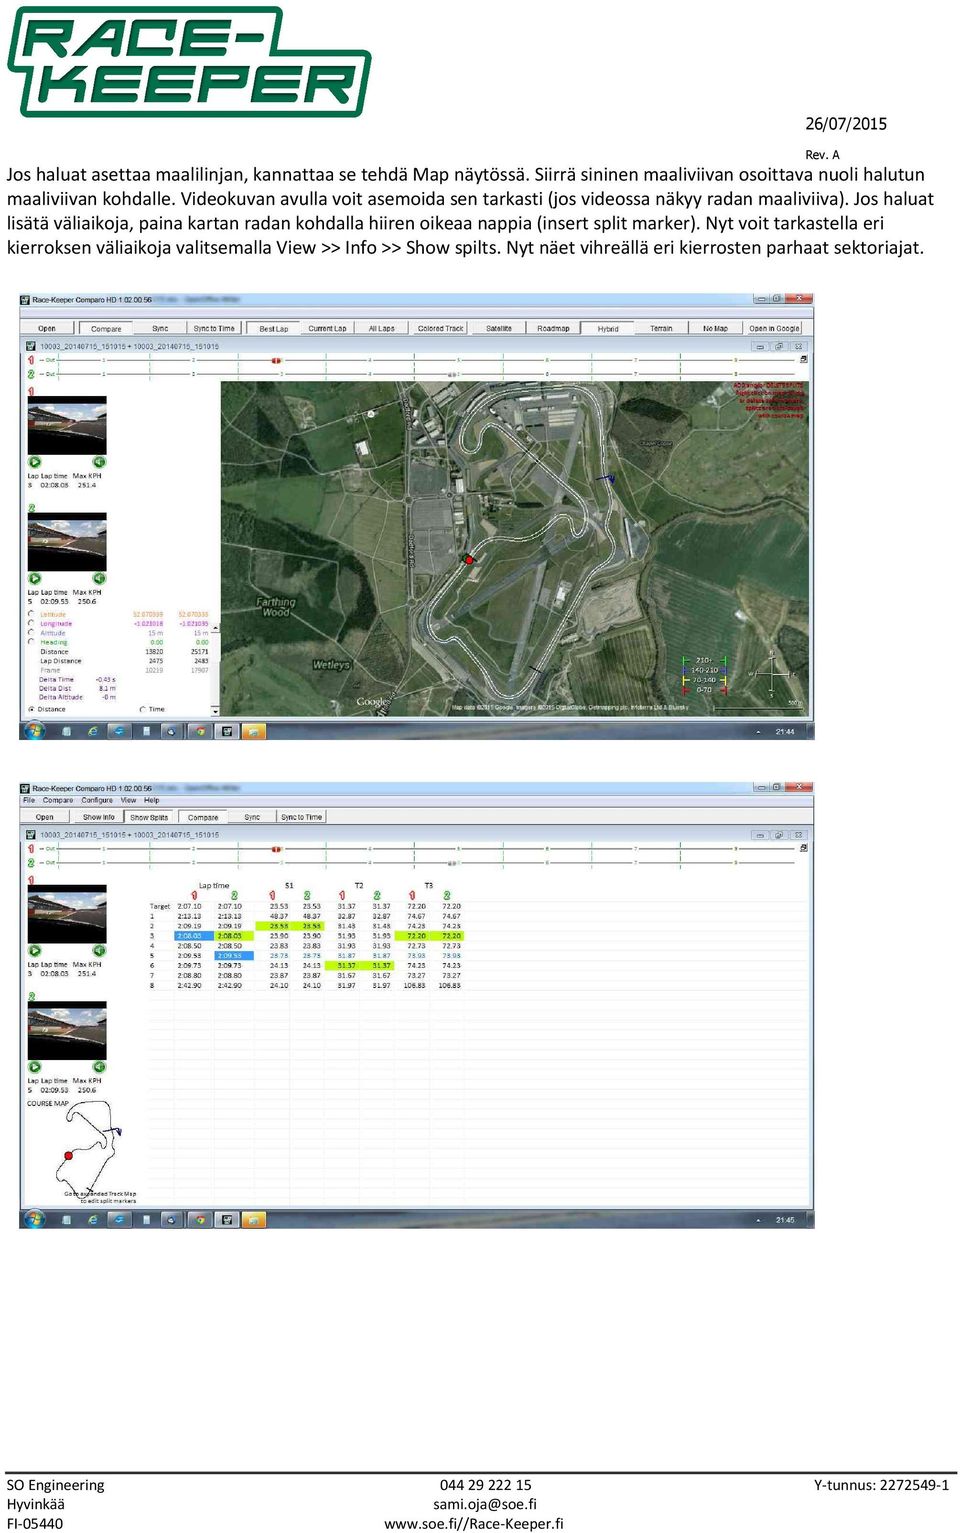Image resolution: width=960 pixels, height=1533 pixels.
Task: Click the session document icon in the map window
Action: point(30,346)
